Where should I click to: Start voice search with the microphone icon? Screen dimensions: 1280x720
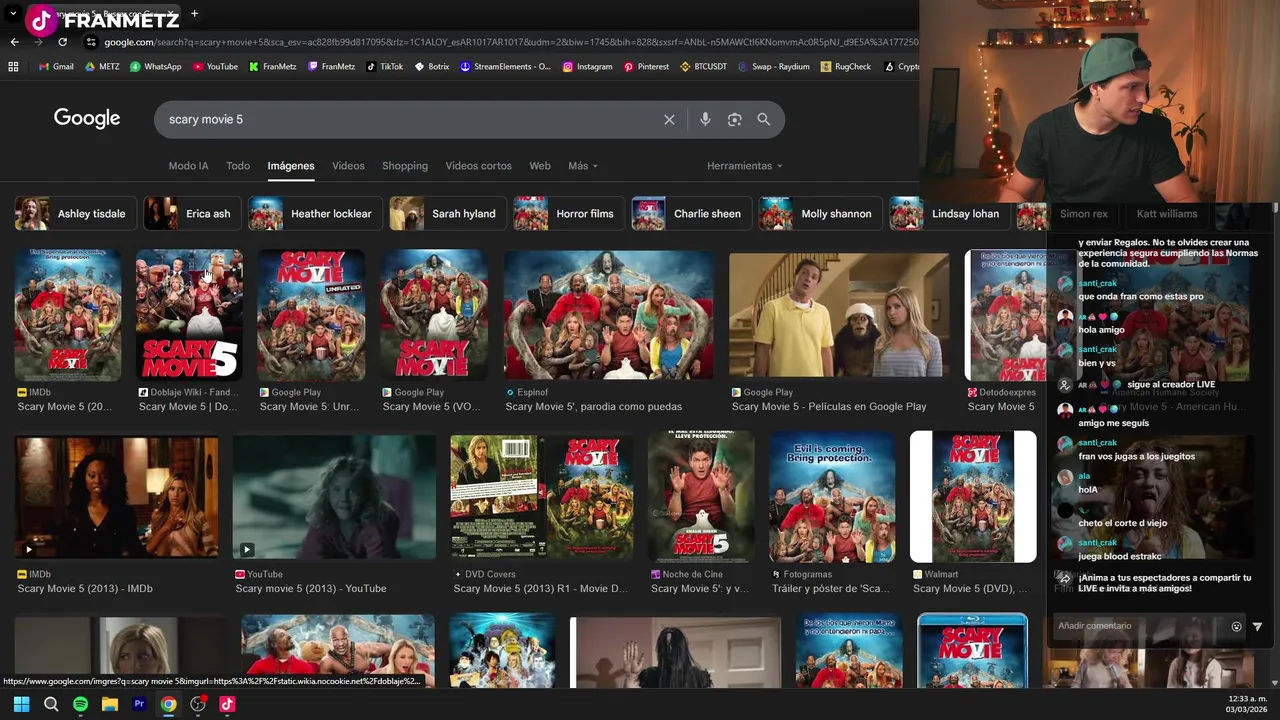tap(705, 119)
